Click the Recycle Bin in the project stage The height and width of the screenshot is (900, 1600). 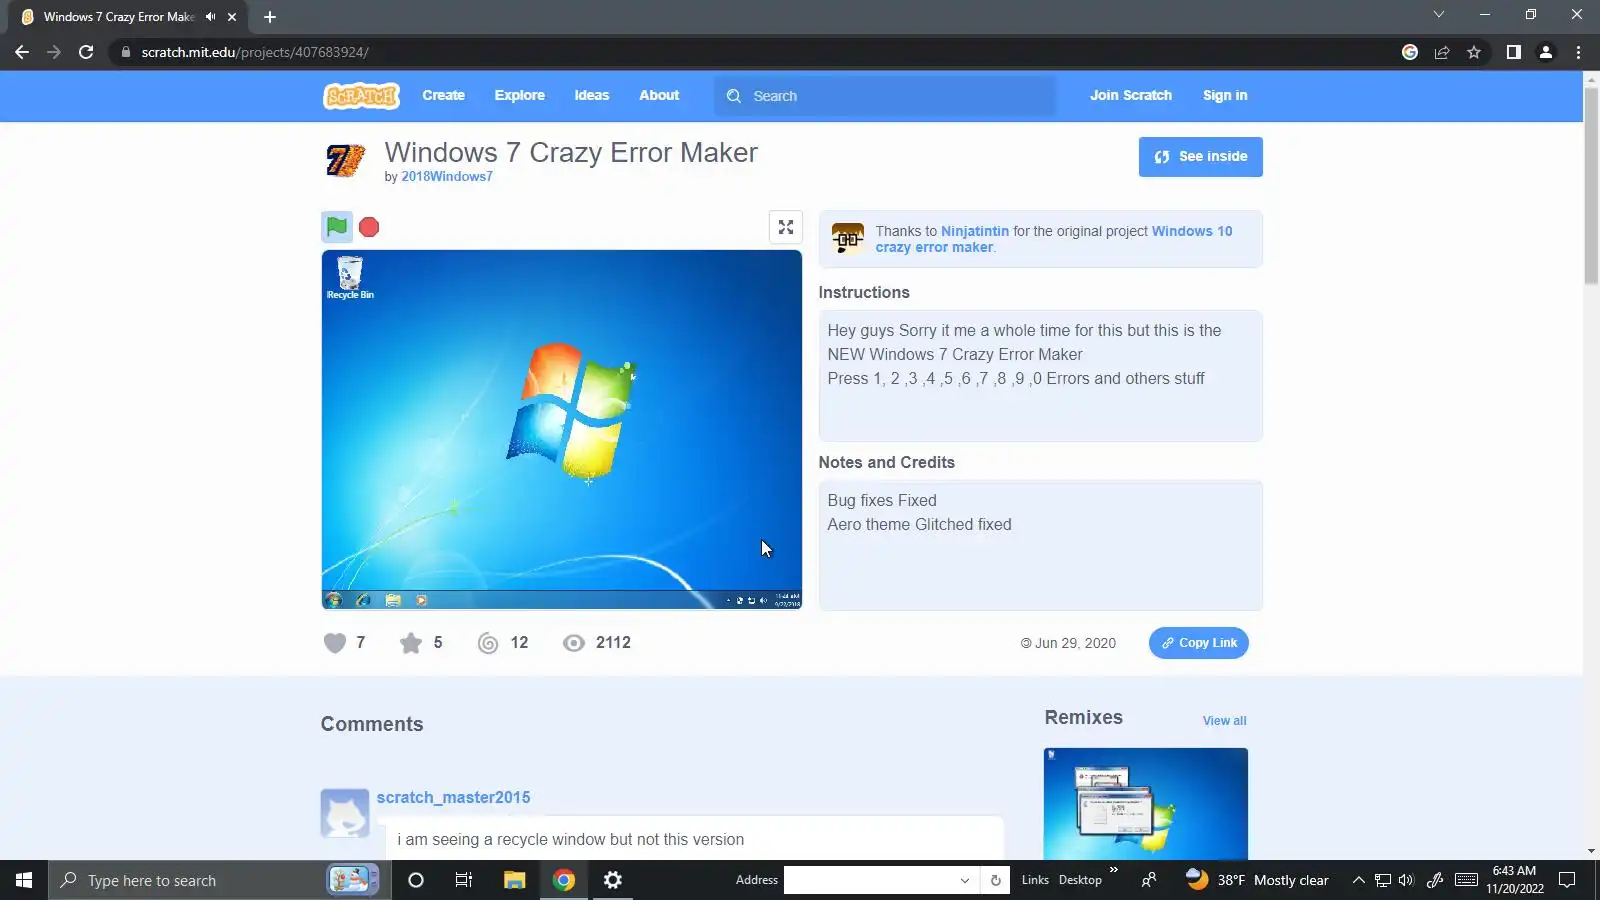[x=350, y=278]
